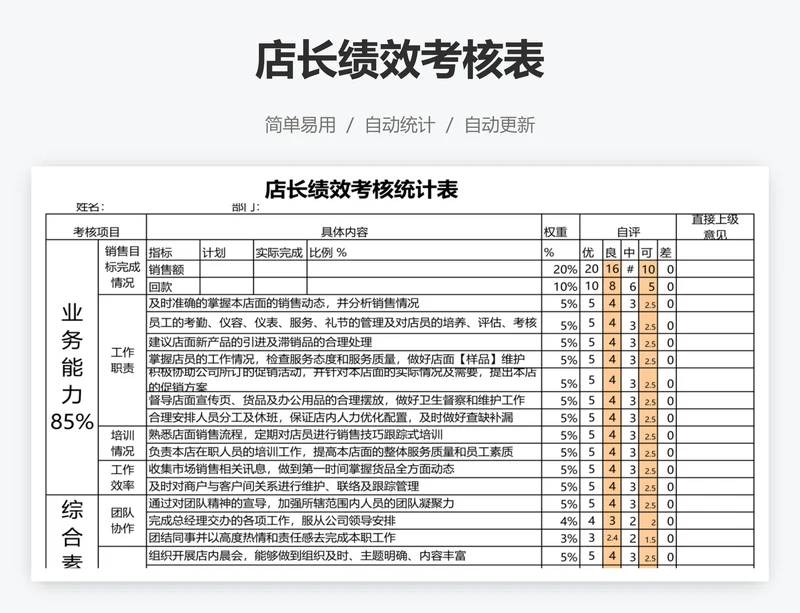
Task: Select the 计划 column label
Action: (x=227, y=252)
